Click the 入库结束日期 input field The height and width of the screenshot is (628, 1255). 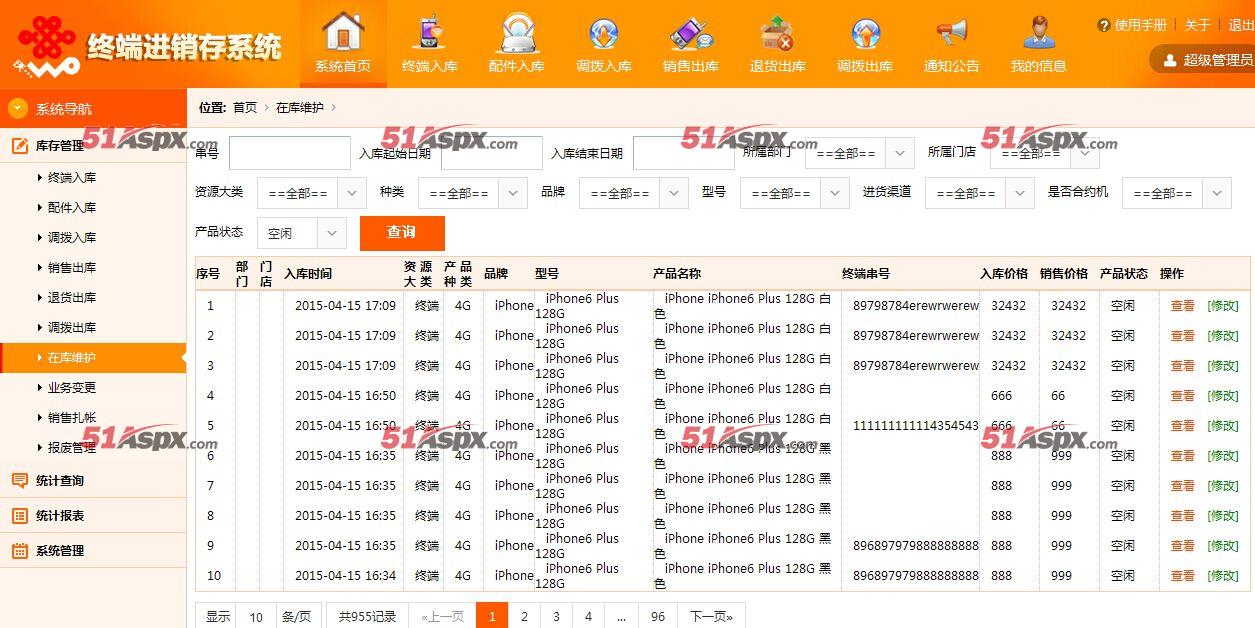pyautogui.click(x=684, y=153)
